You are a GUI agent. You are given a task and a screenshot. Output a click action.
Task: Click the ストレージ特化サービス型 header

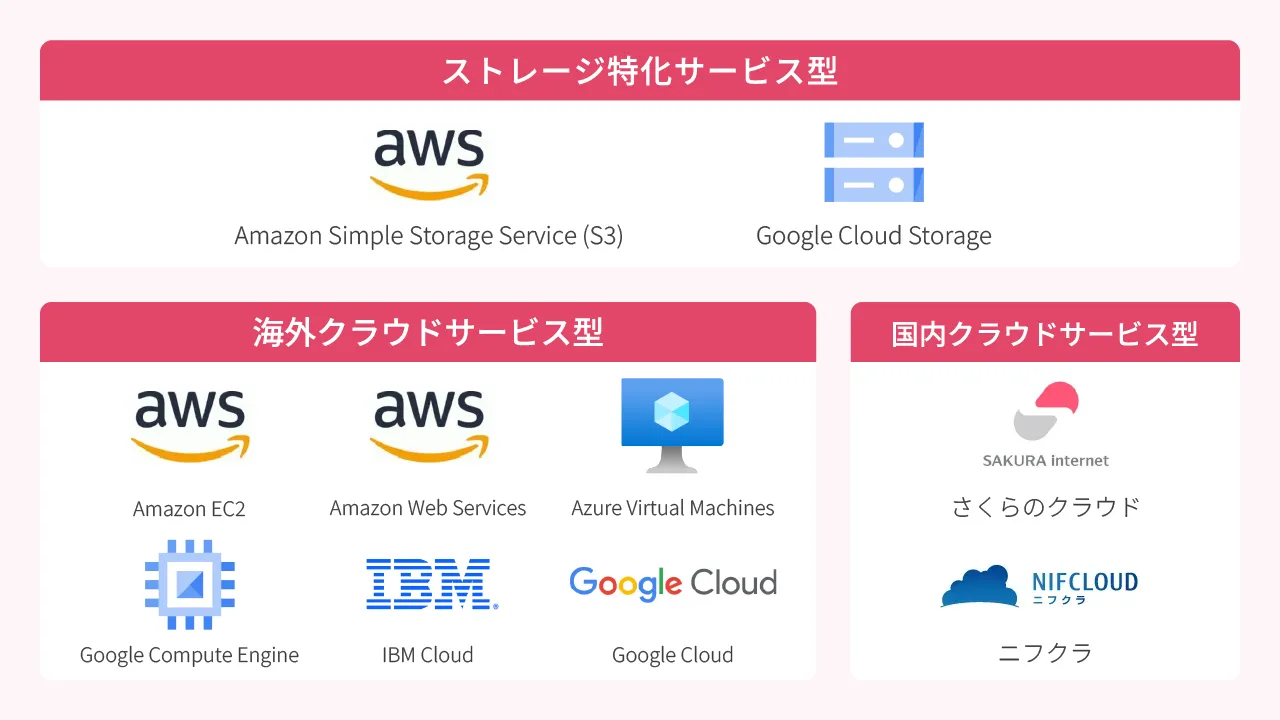(640, 71)
